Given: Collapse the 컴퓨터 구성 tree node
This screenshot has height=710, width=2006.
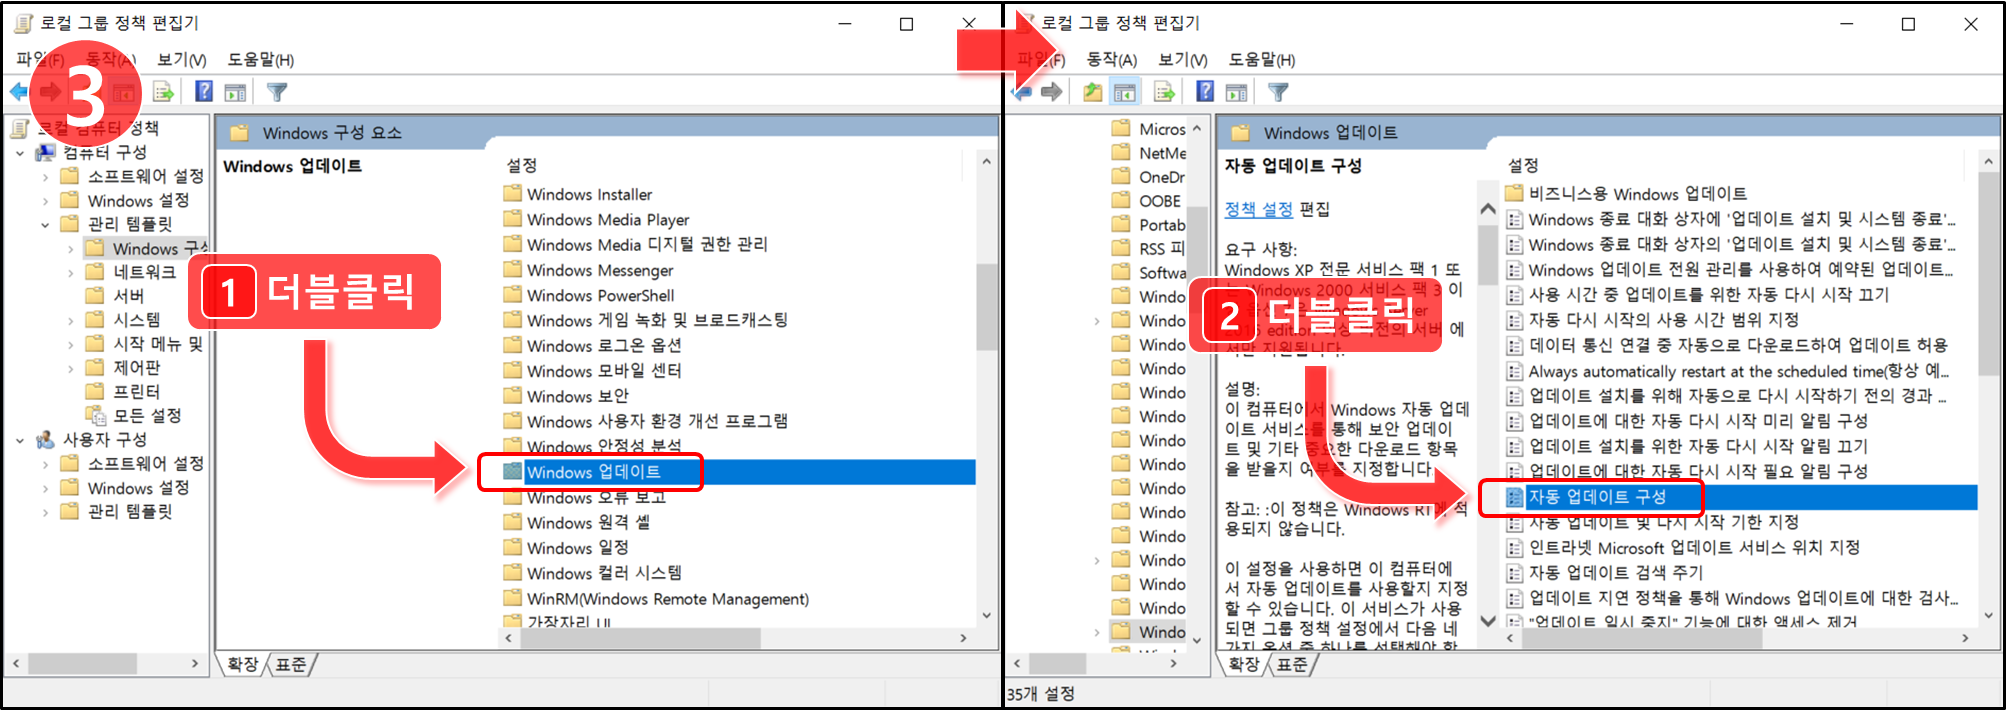Looking at the screenshot, I should click(x=20, y=153).
